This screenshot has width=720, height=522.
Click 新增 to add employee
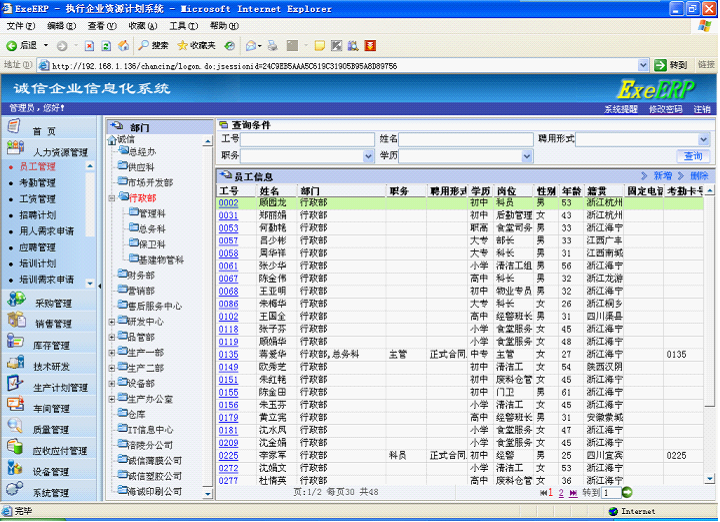coord(663,176)
